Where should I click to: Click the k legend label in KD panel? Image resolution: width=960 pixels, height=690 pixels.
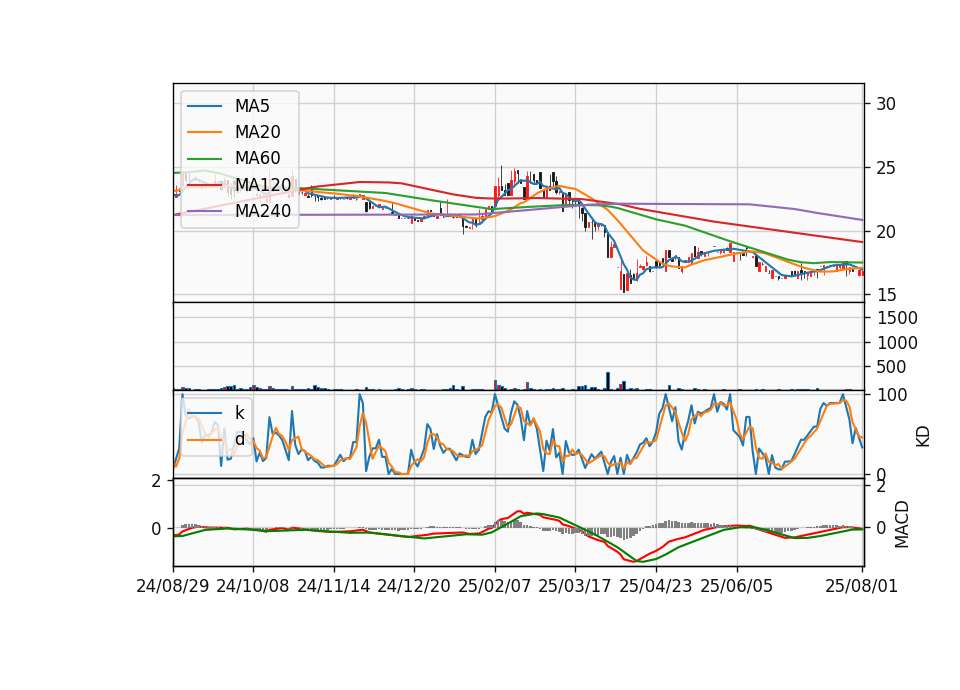tap(239, 412)
